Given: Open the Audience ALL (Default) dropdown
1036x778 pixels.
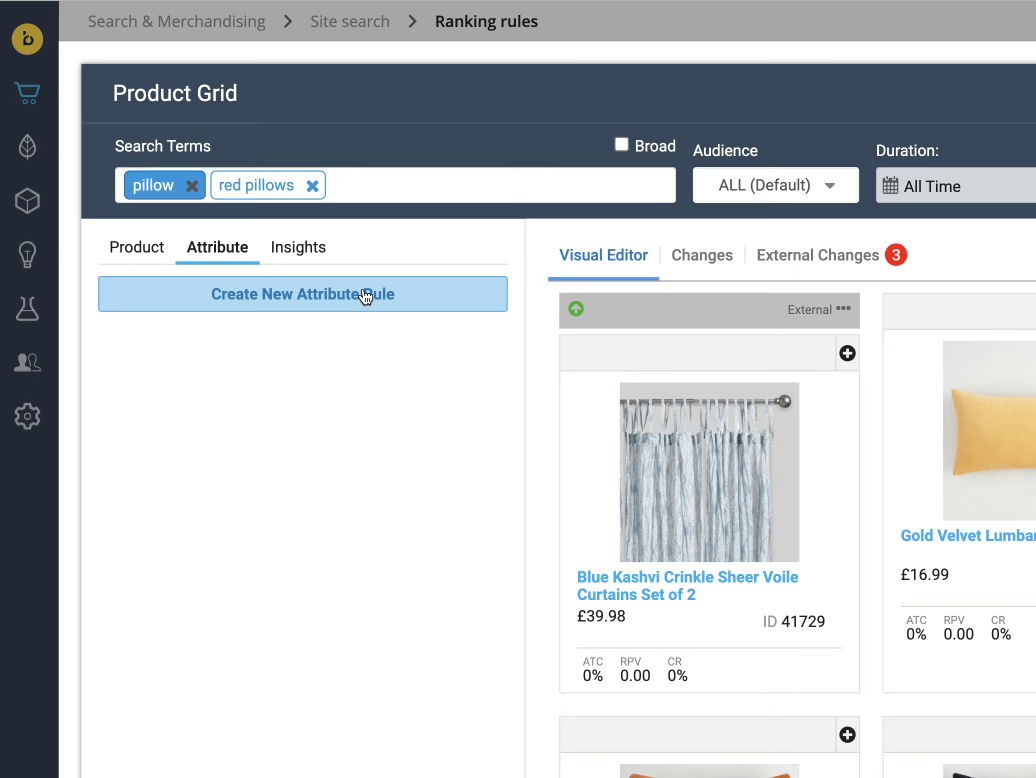Looking at the screenshot, I should pyautogui.click(x=776, y=185).
